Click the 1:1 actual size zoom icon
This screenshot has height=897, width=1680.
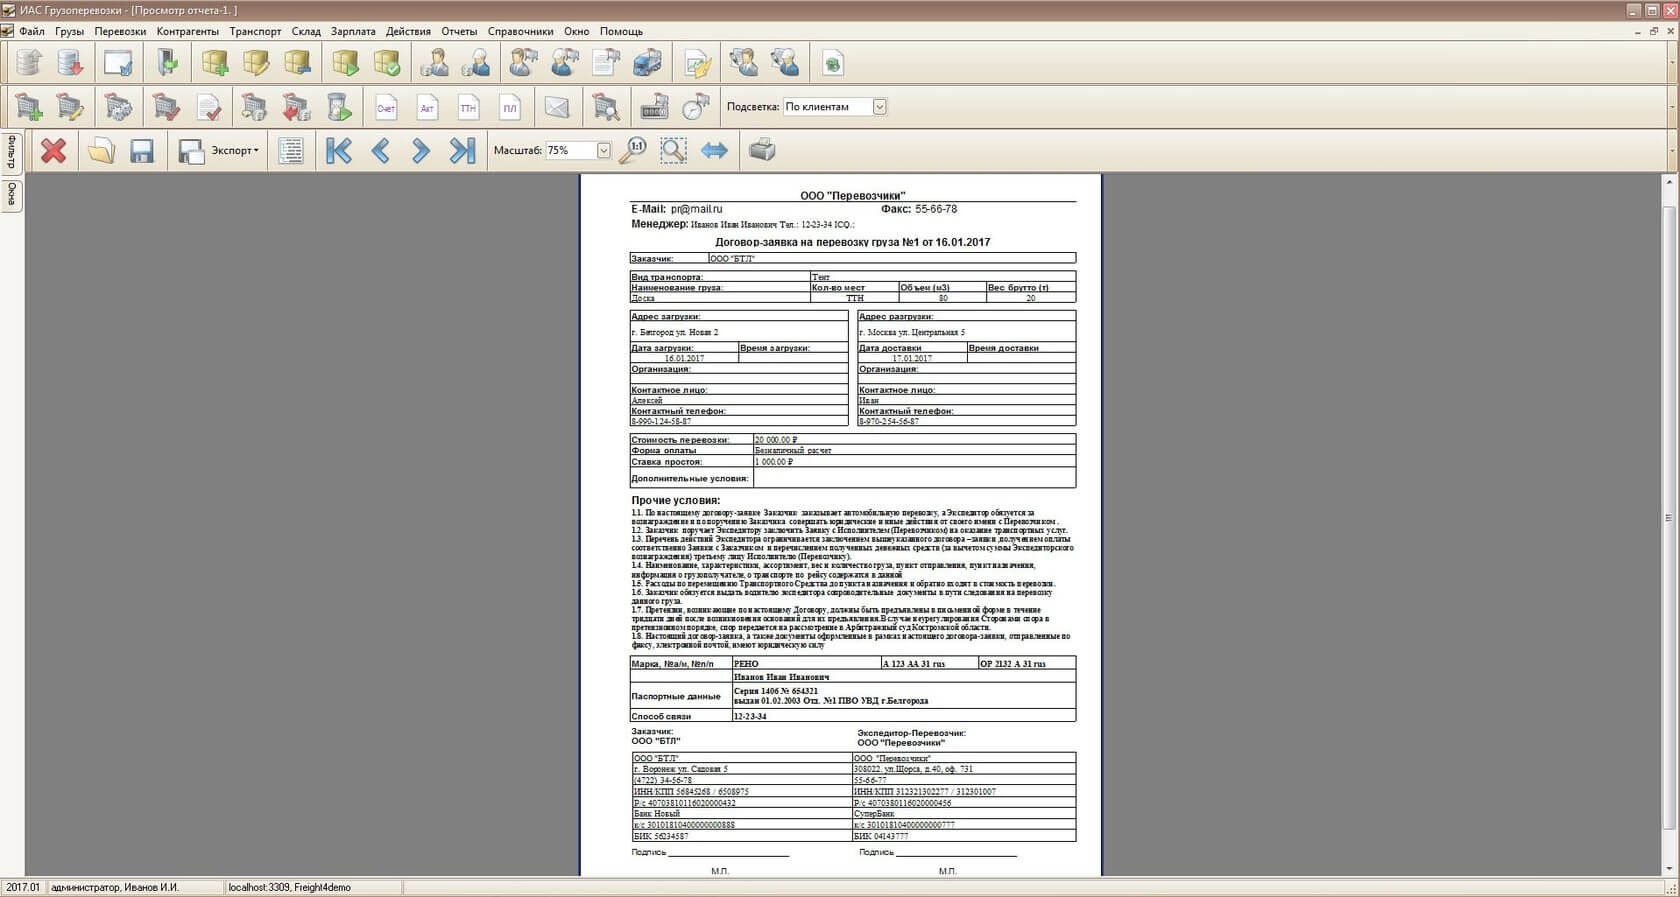click(x=632, y=150)
